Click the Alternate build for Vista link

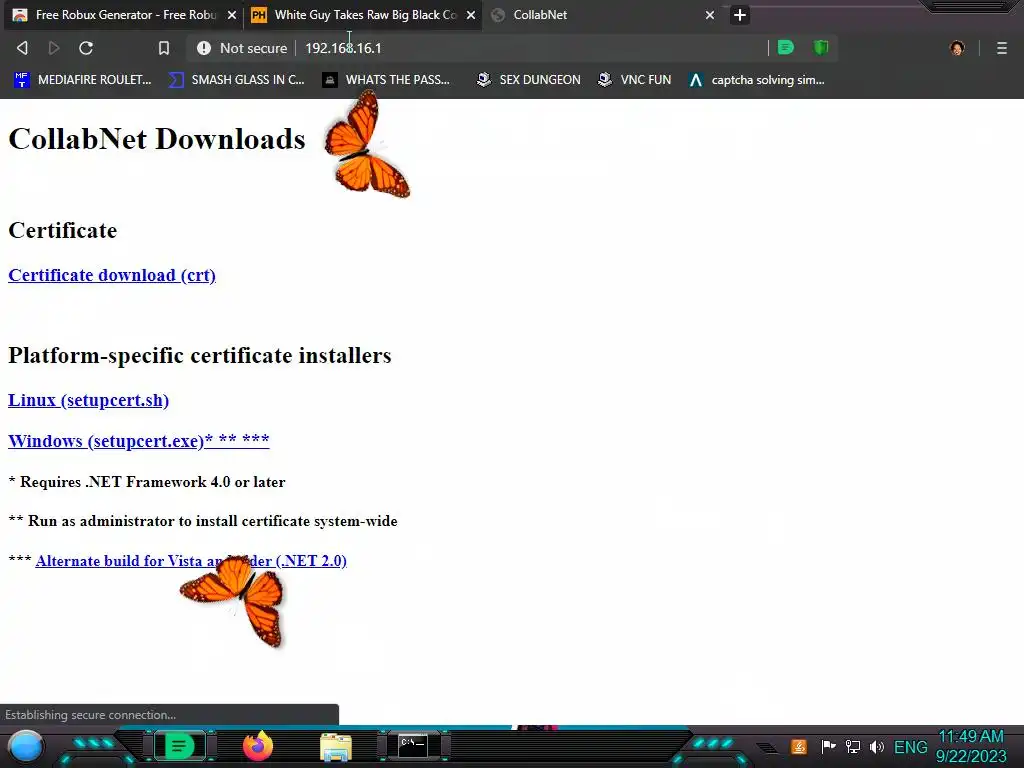point(191,561)
